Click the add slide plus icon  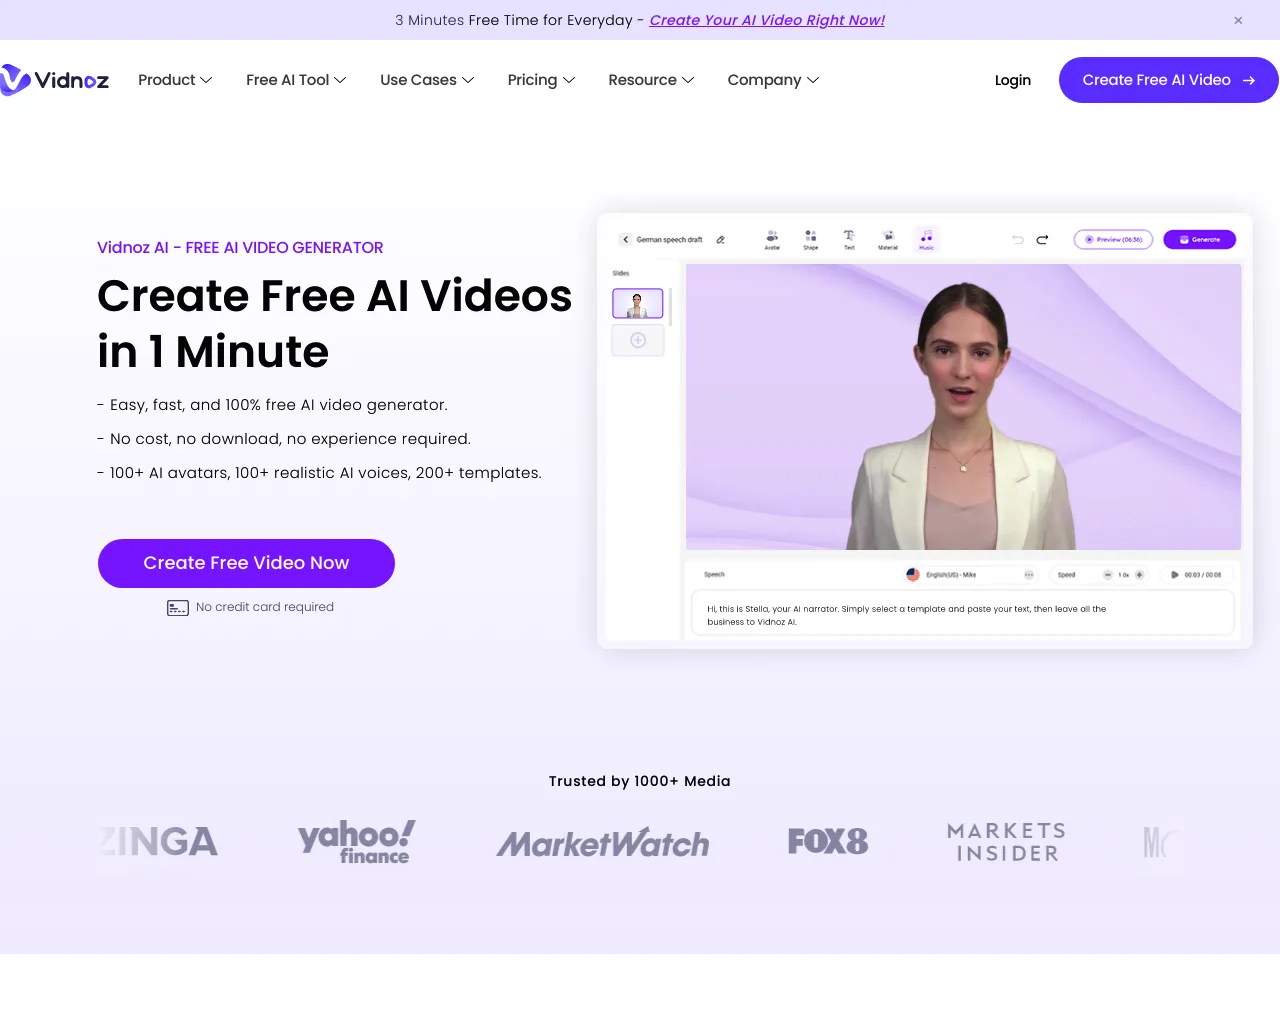pos(638,341)
